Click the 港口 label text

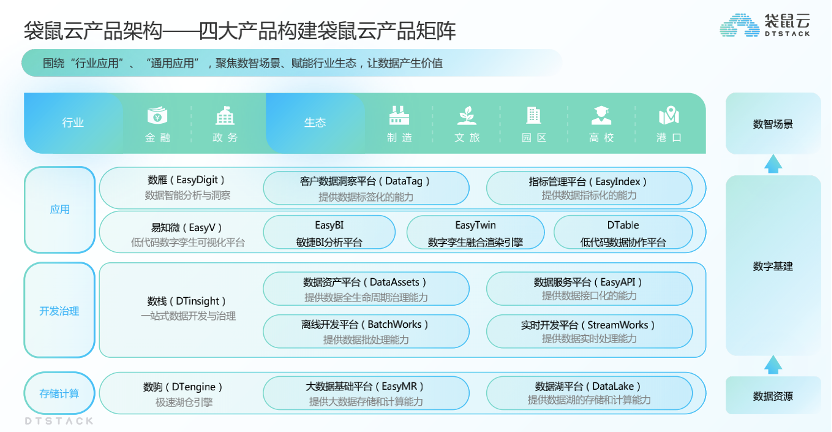point(669,137)
